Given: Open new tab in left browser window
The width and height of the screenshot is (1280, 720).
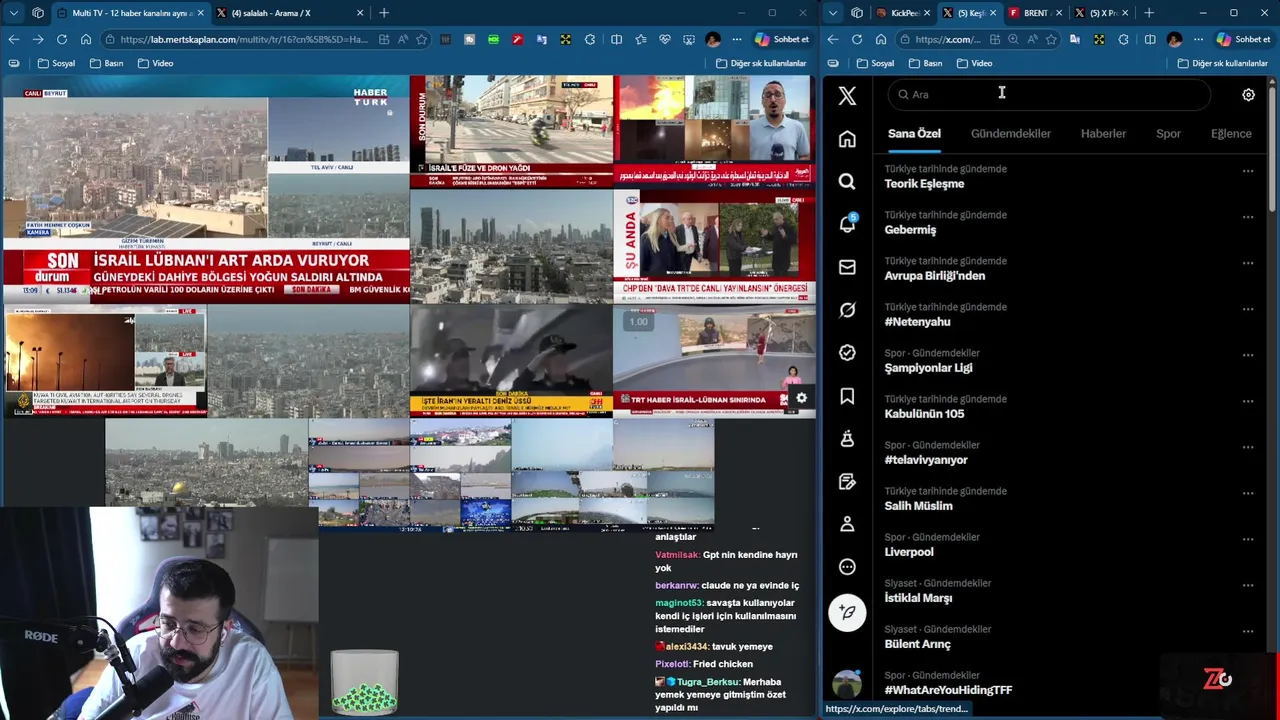Looking at the screenshot, I should [x=384, y=13].
